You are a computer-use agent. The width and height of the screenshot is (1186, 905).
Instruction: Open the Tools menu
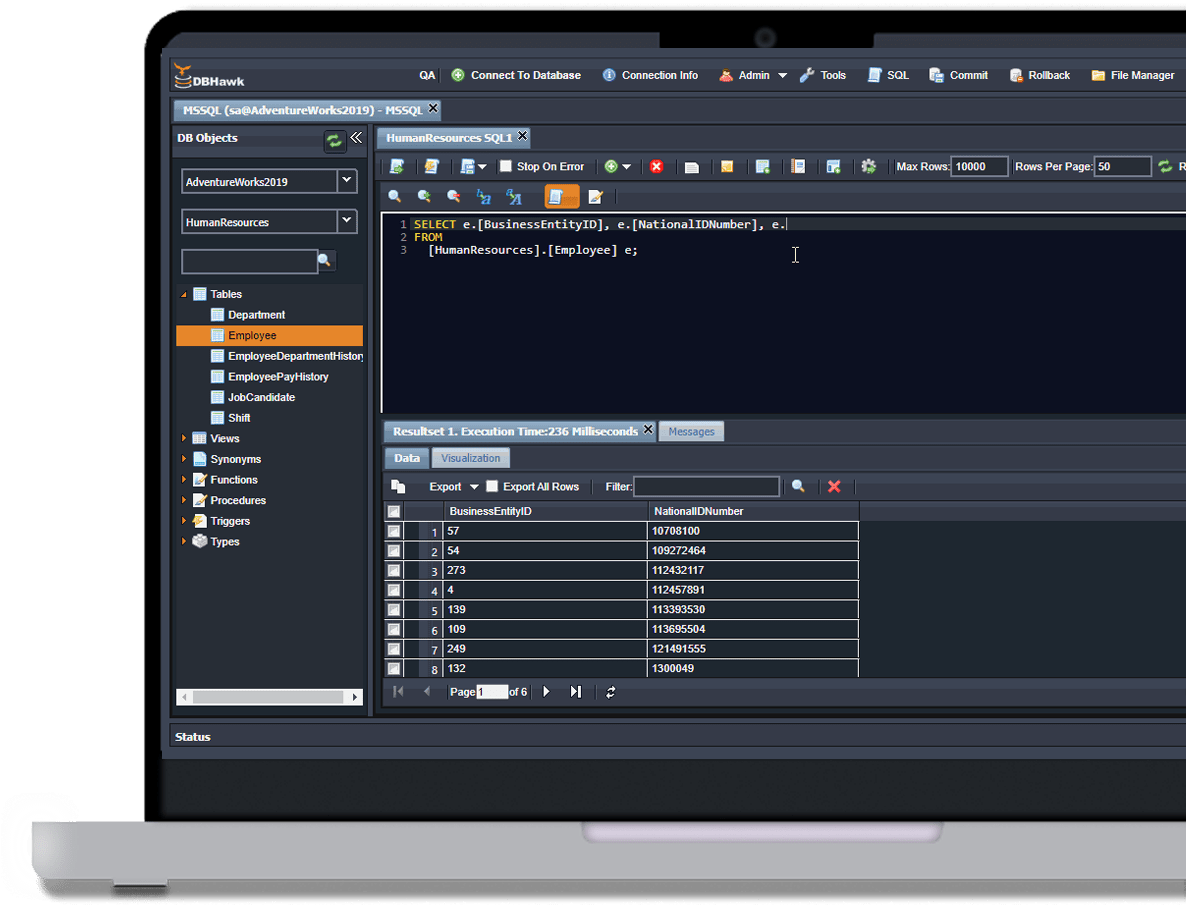823,76
